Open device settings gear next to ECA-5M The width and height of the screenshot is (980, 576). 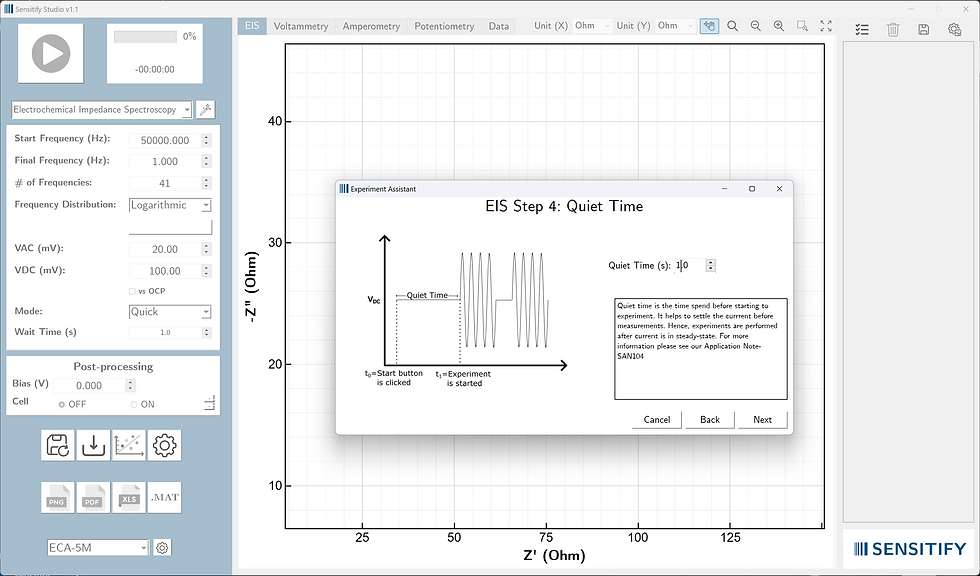click(162, 548)
